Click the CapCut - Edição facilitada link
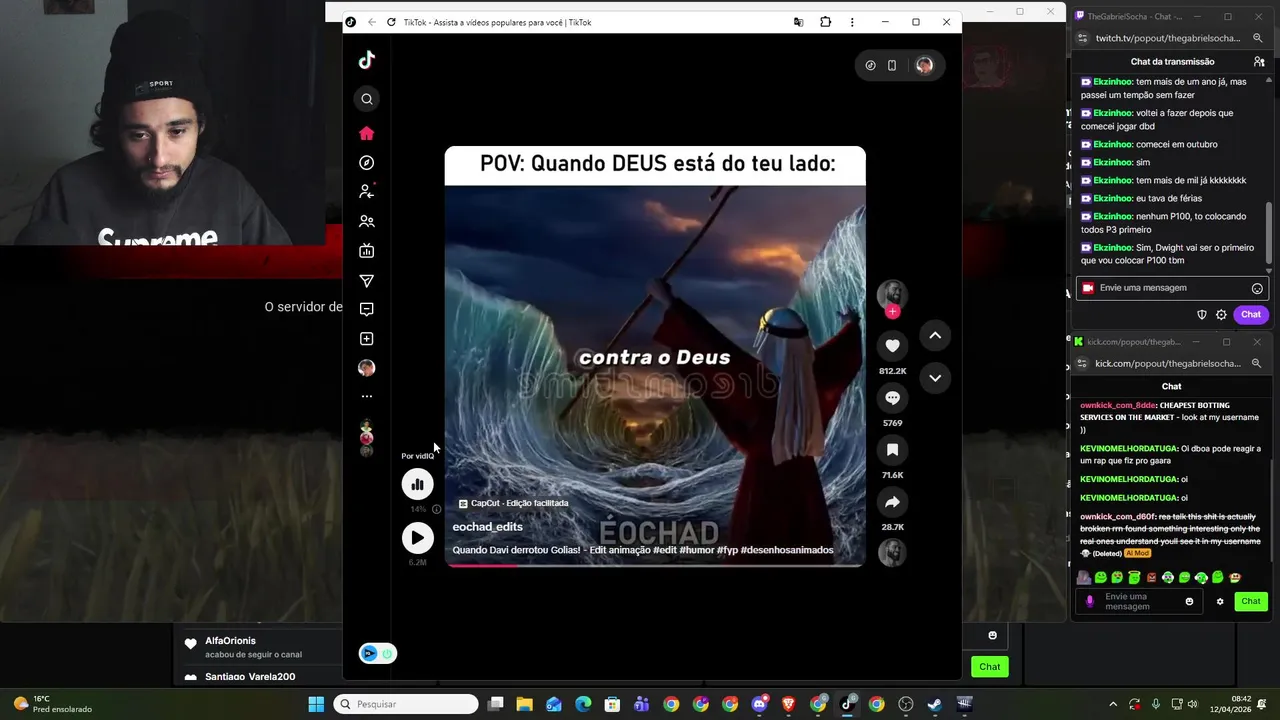 [513, 503]
